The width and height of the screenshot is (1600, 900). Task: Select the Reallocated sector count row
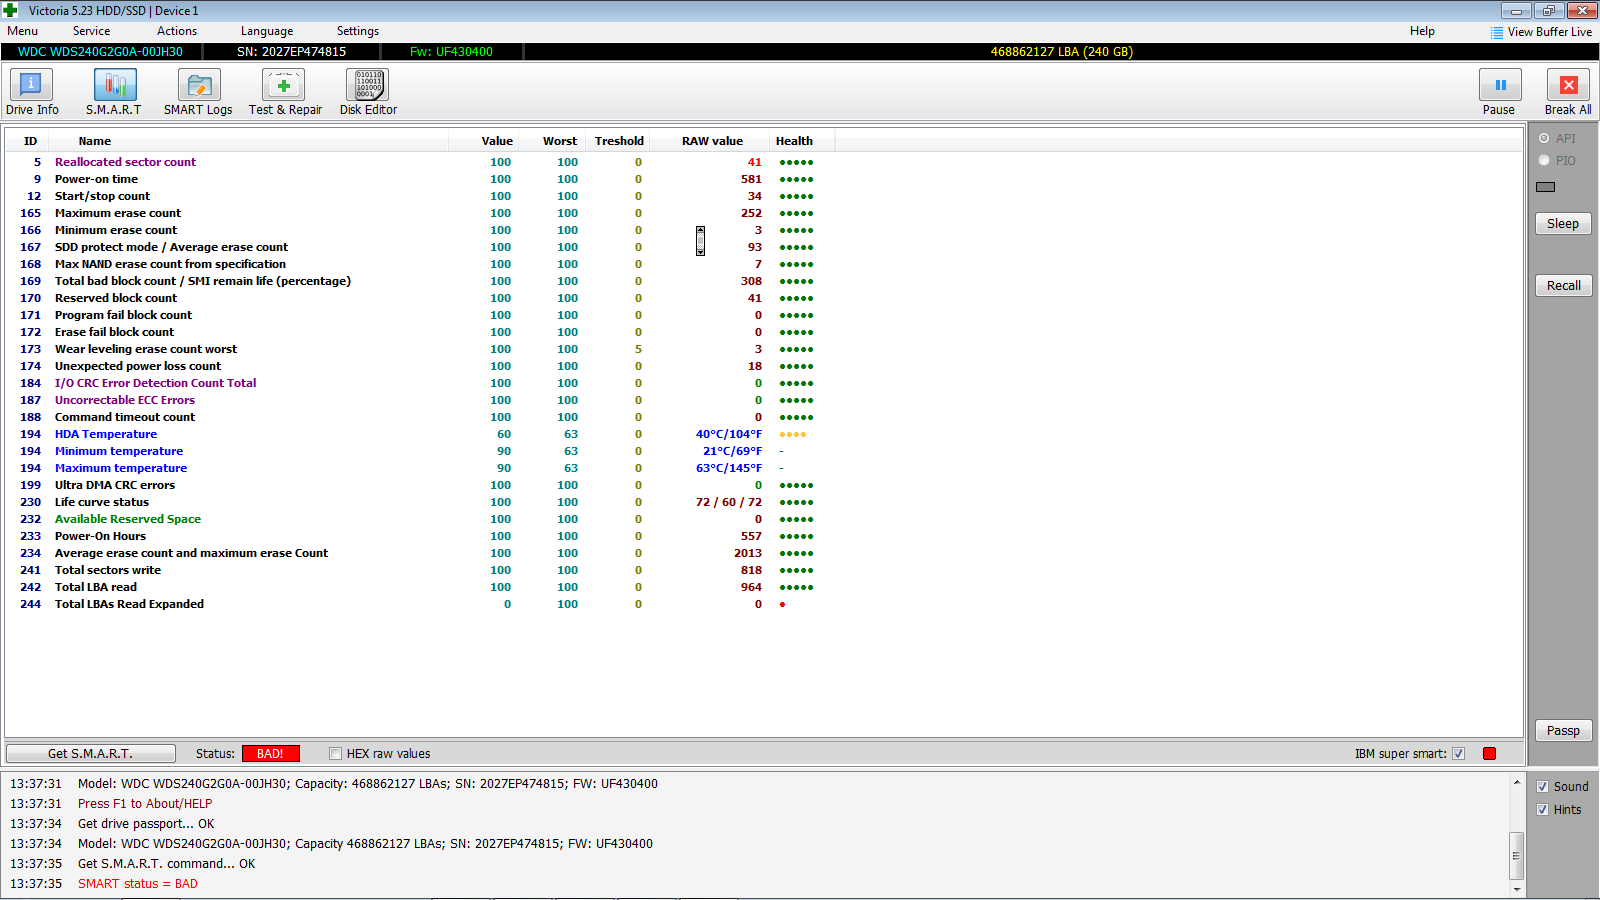pyautogui.click(x=420, y=162)
